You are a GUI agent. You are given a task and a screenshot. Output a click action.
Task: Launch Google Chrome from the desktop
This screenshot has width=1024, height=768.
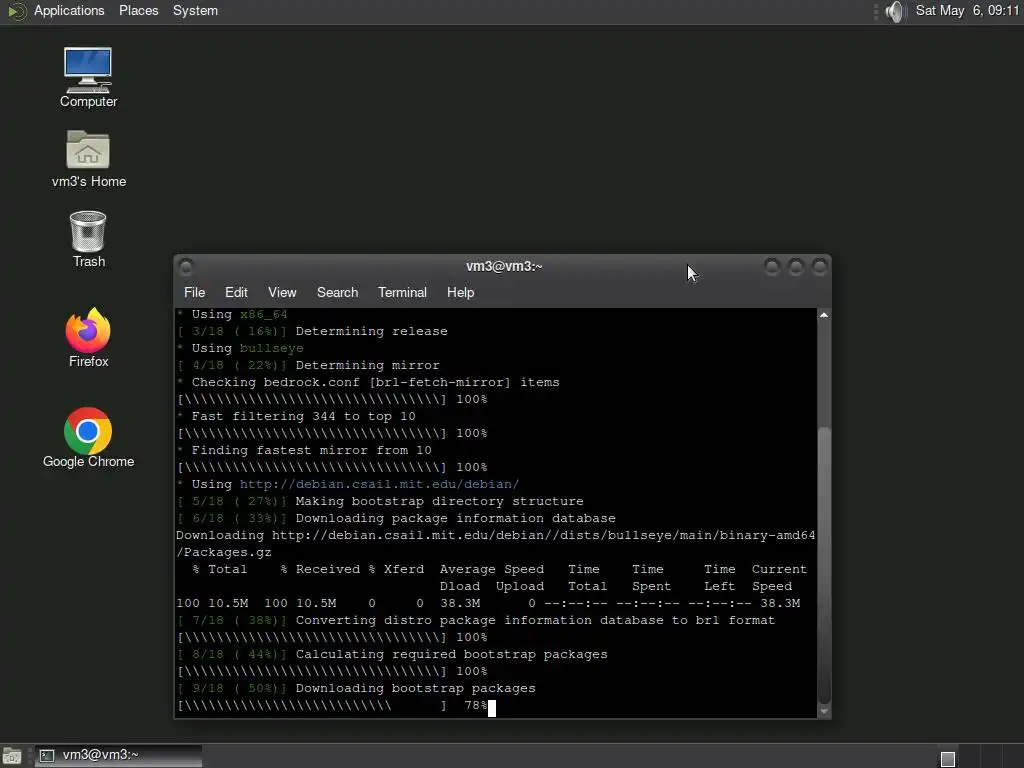click(88, 438)
